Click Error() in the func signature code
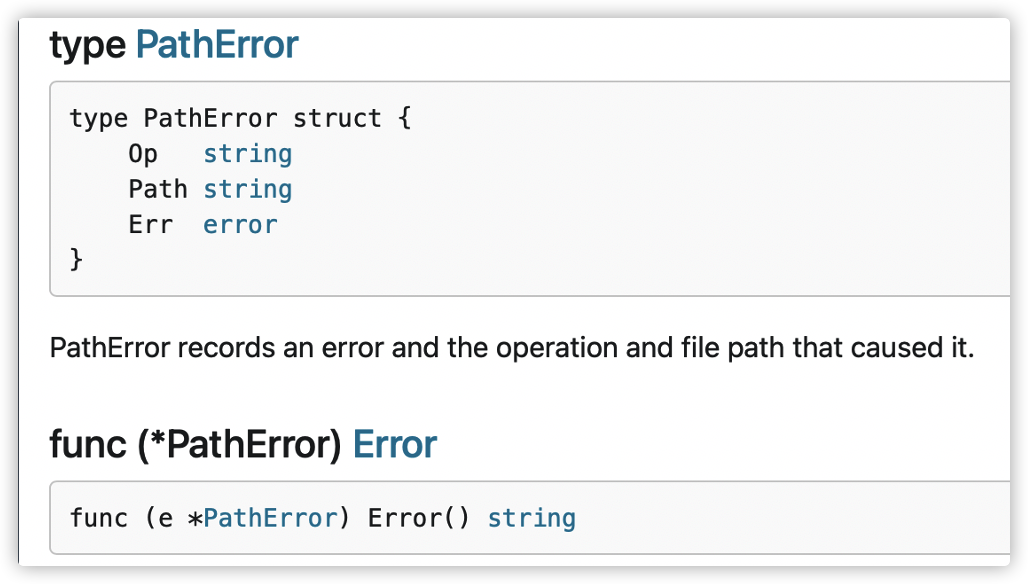 click(418, 518)
